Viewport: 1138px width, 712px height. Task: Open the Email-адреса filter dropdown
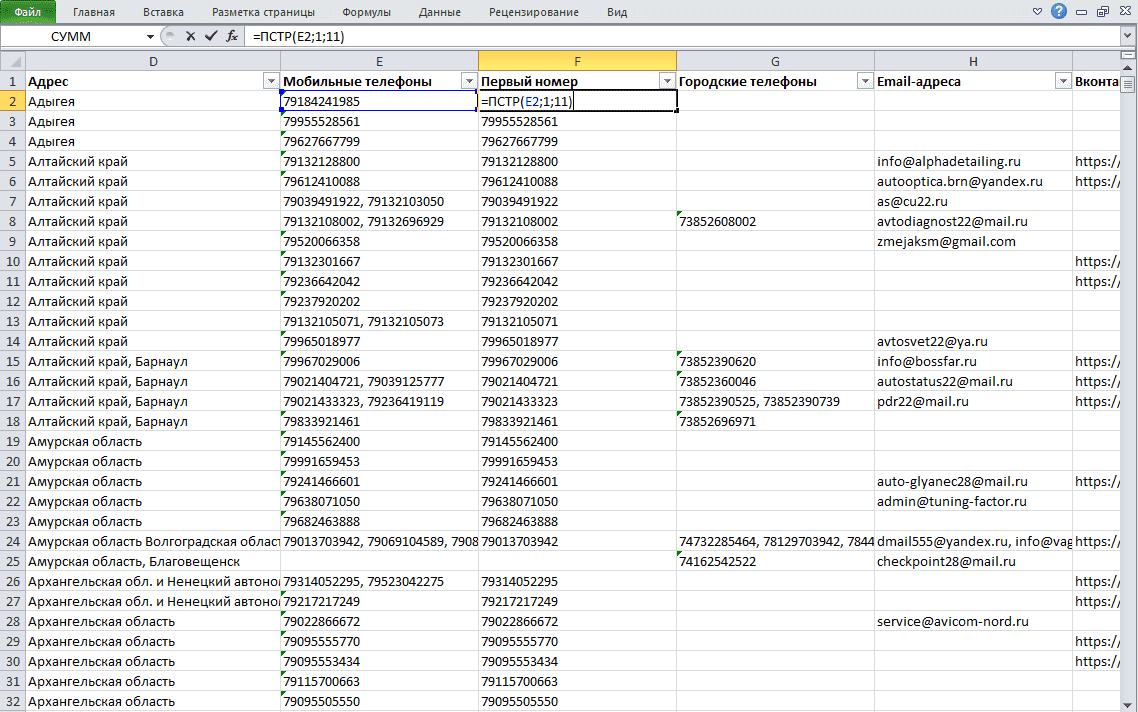click(1063, 81)
